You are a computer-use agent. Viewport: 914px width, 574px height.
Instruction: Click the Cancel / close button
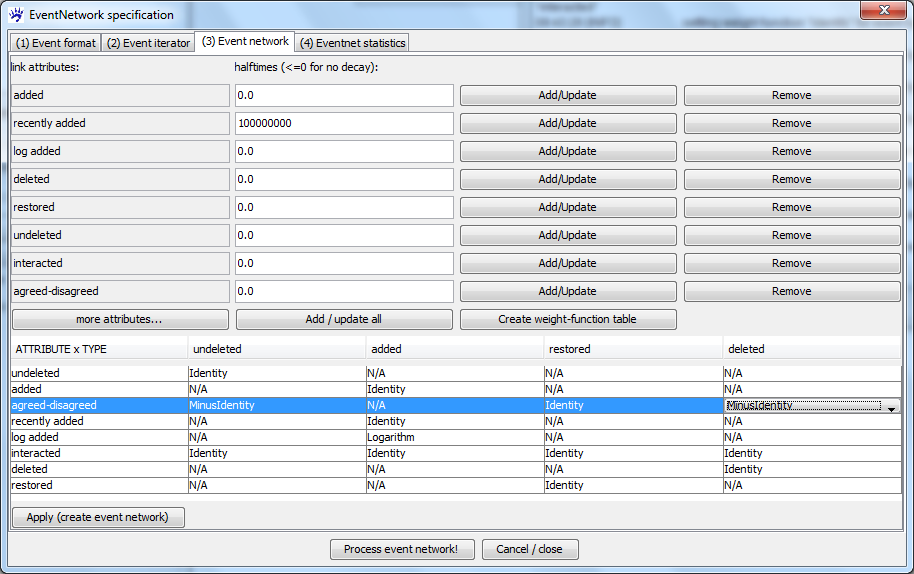(x=530, y=550)
